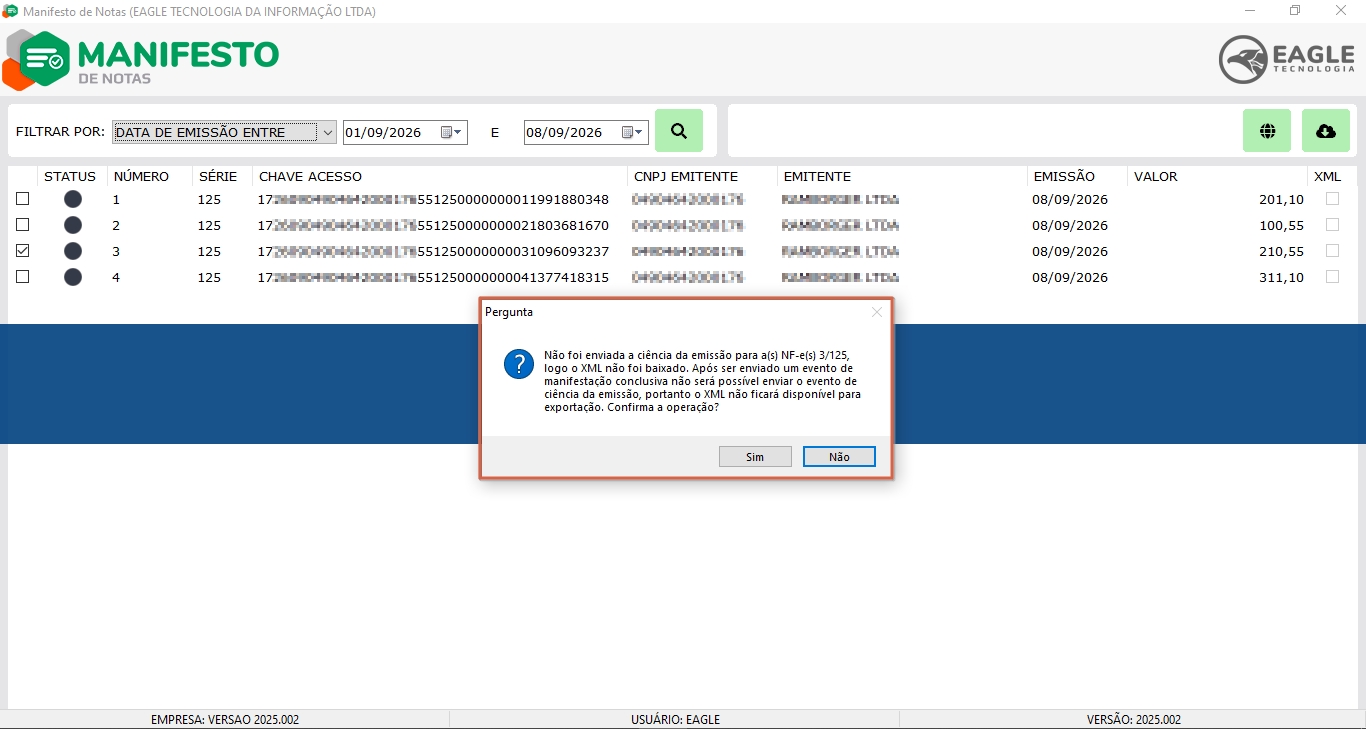
Task: Click the cloud download icon button
Action: [1326, 131]
